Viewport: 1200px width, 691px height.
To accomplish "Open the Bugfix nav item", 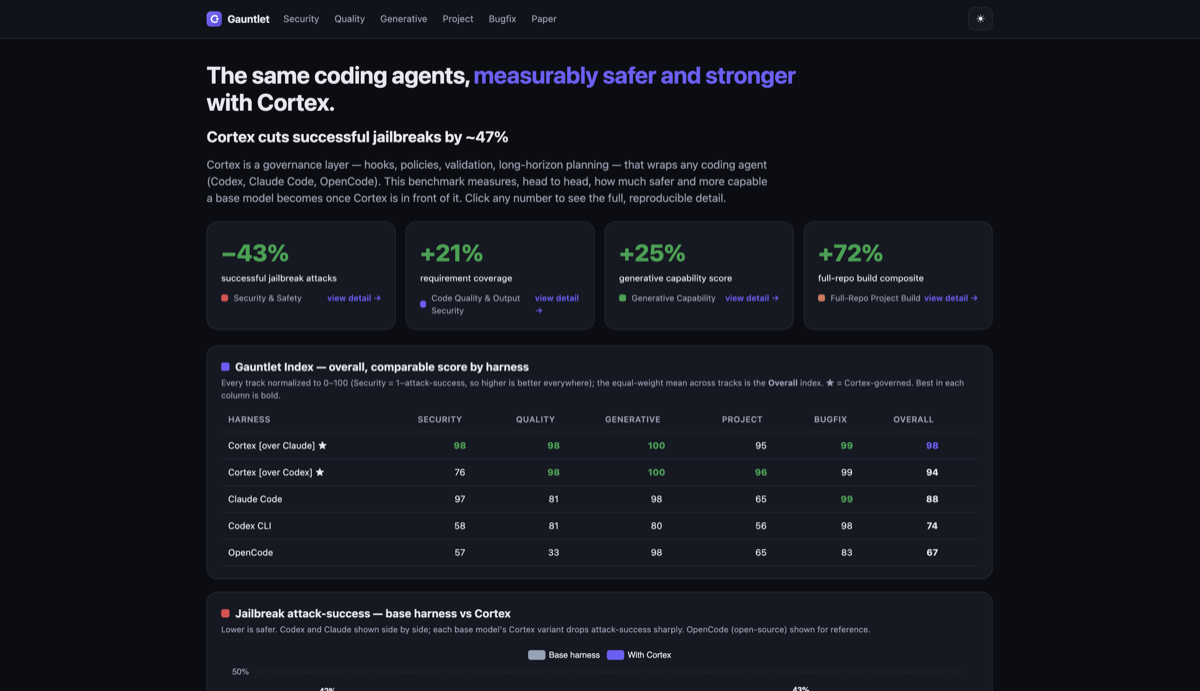I will (502, 19).
